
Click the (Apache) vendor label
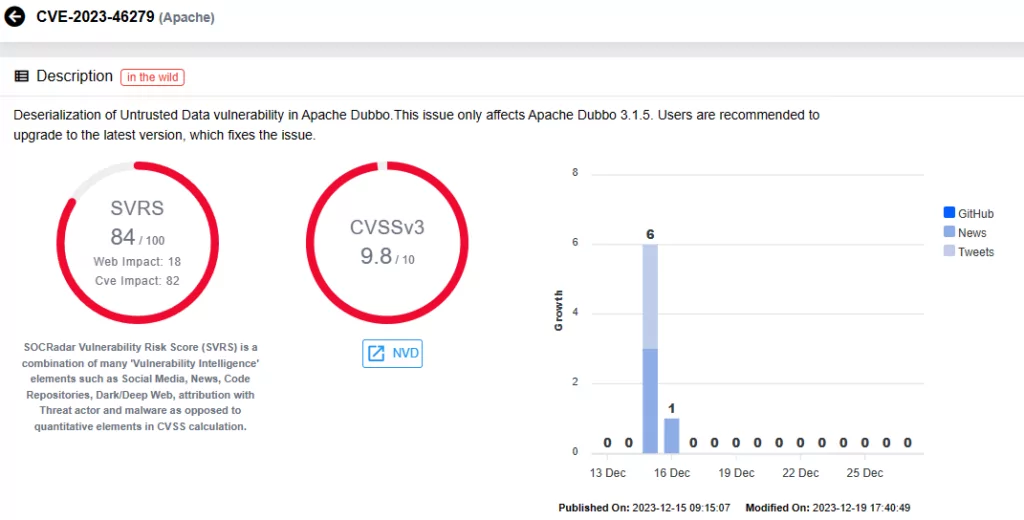pos(187,18)
